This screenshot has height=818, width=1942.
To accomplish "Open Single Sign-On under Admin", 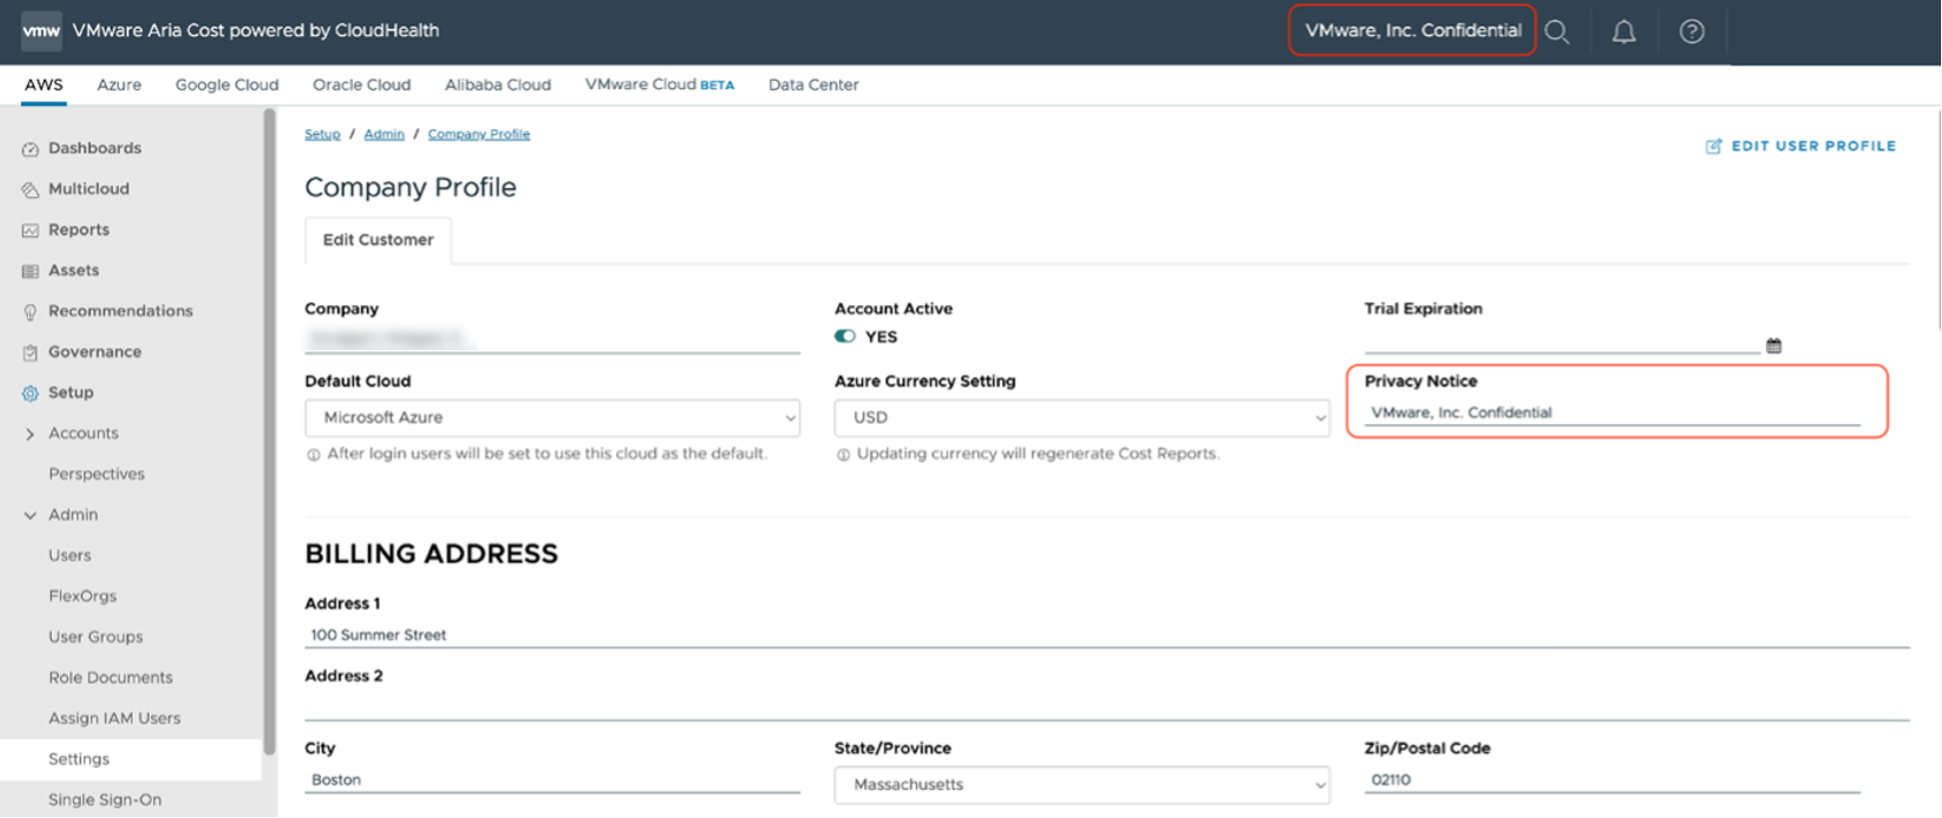I will click(105, 800).
